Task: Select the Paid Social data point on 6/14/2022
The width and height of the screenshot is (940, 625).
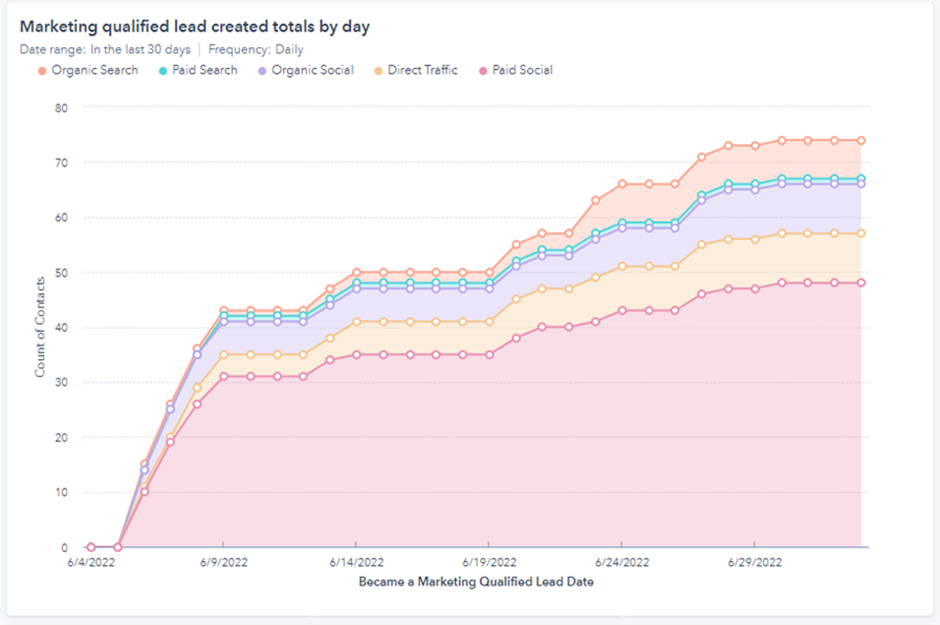Action: pos(356,355)
